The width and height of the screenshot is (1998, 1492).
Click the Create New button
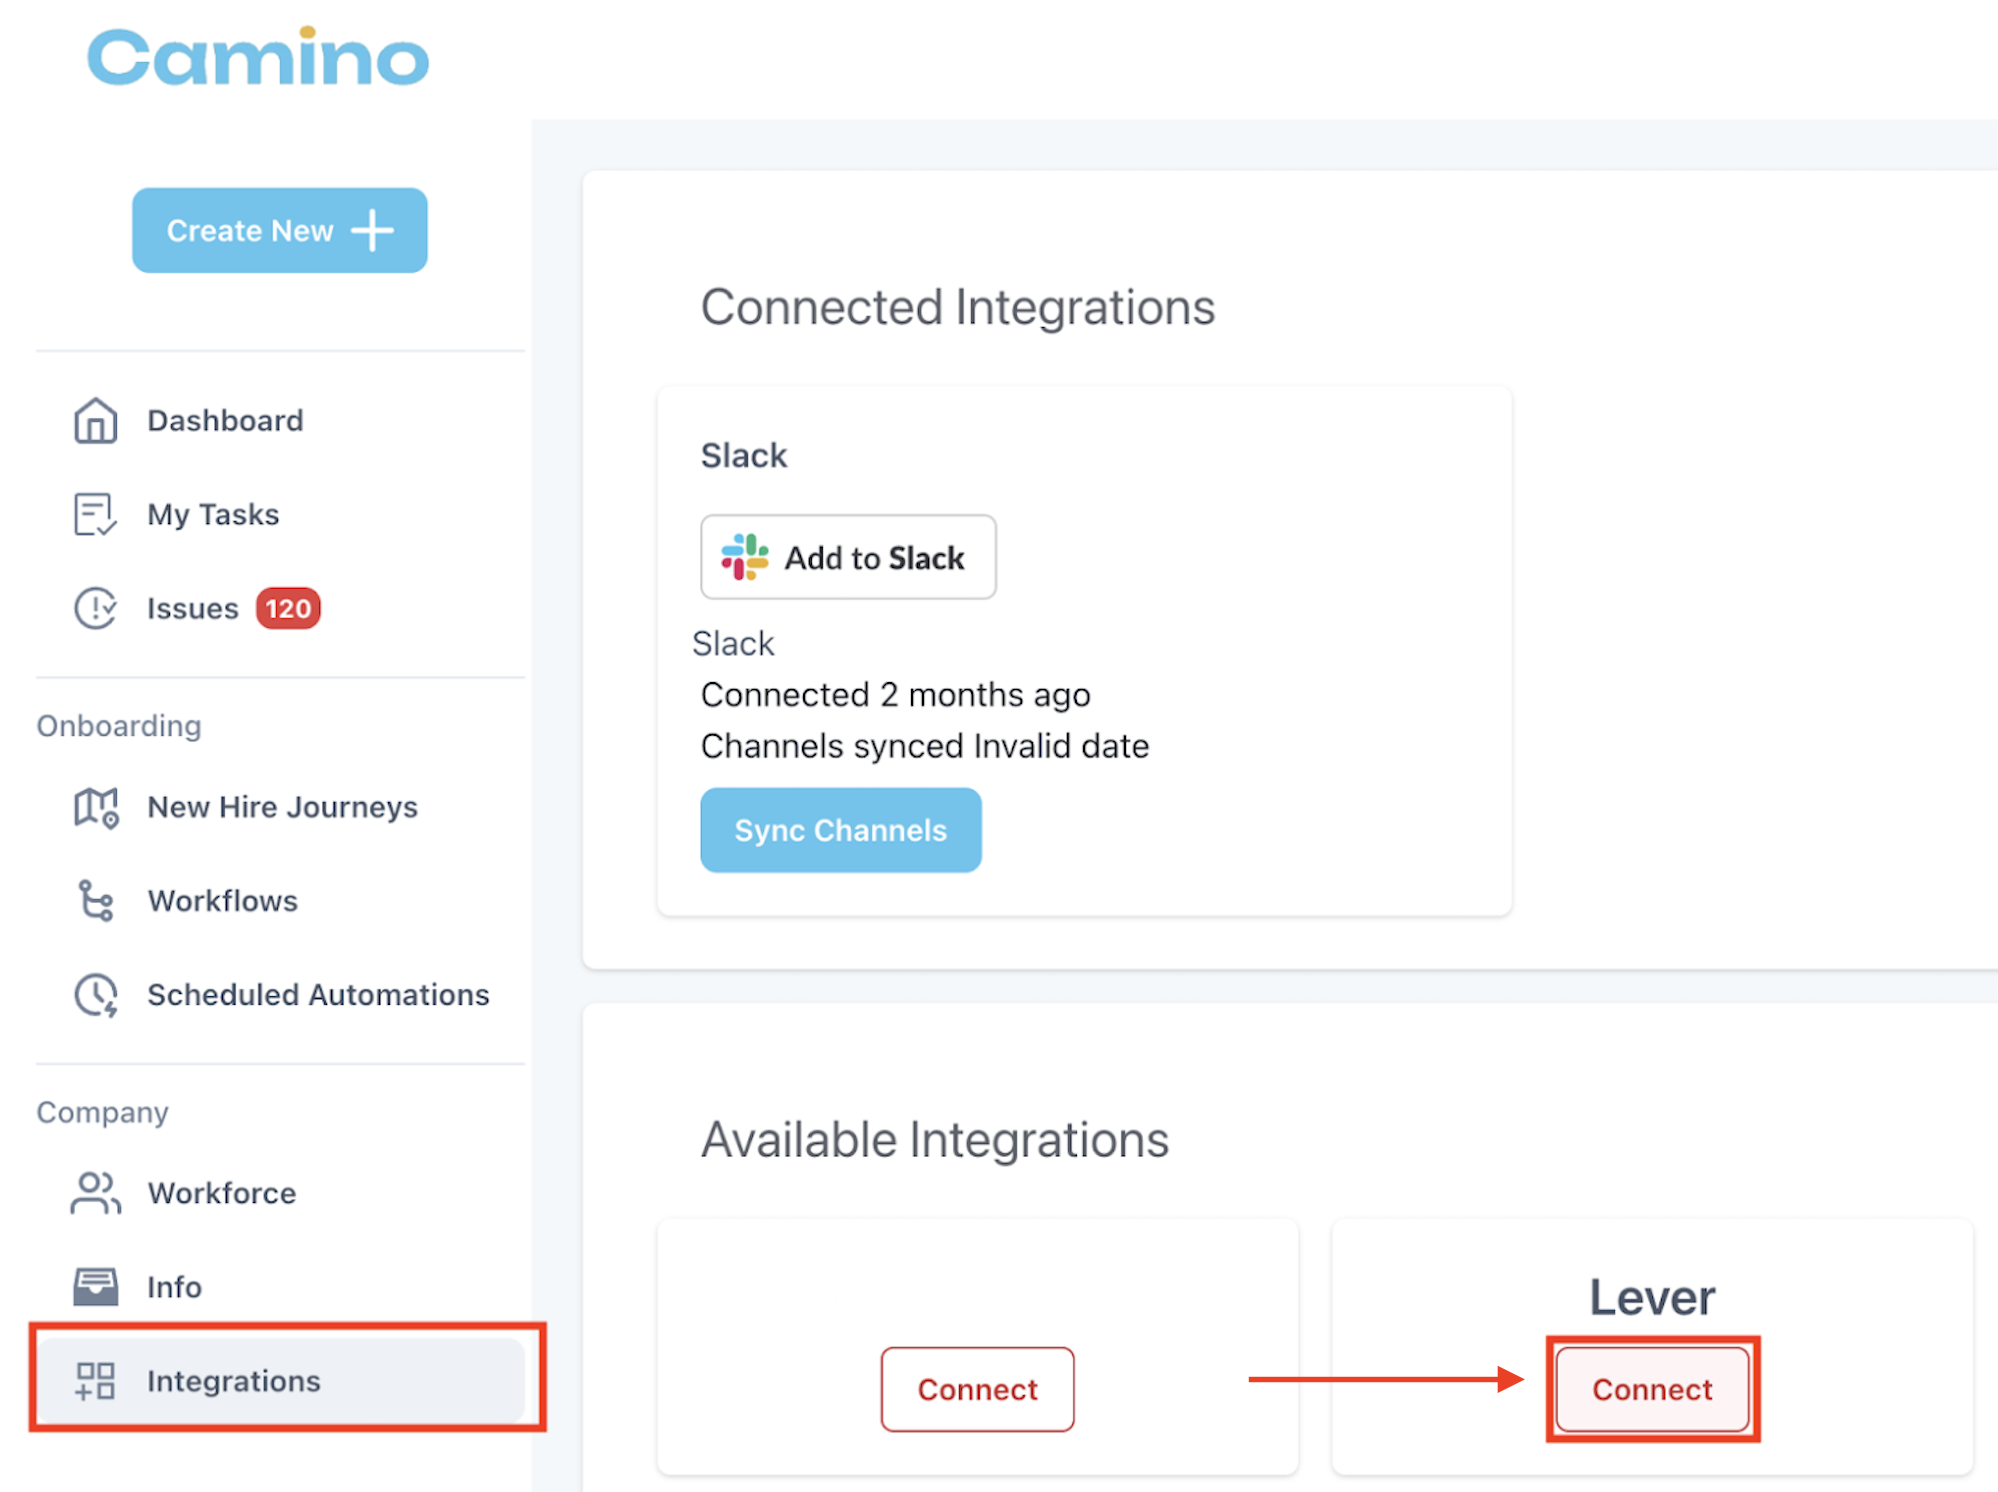pos(280,230)
